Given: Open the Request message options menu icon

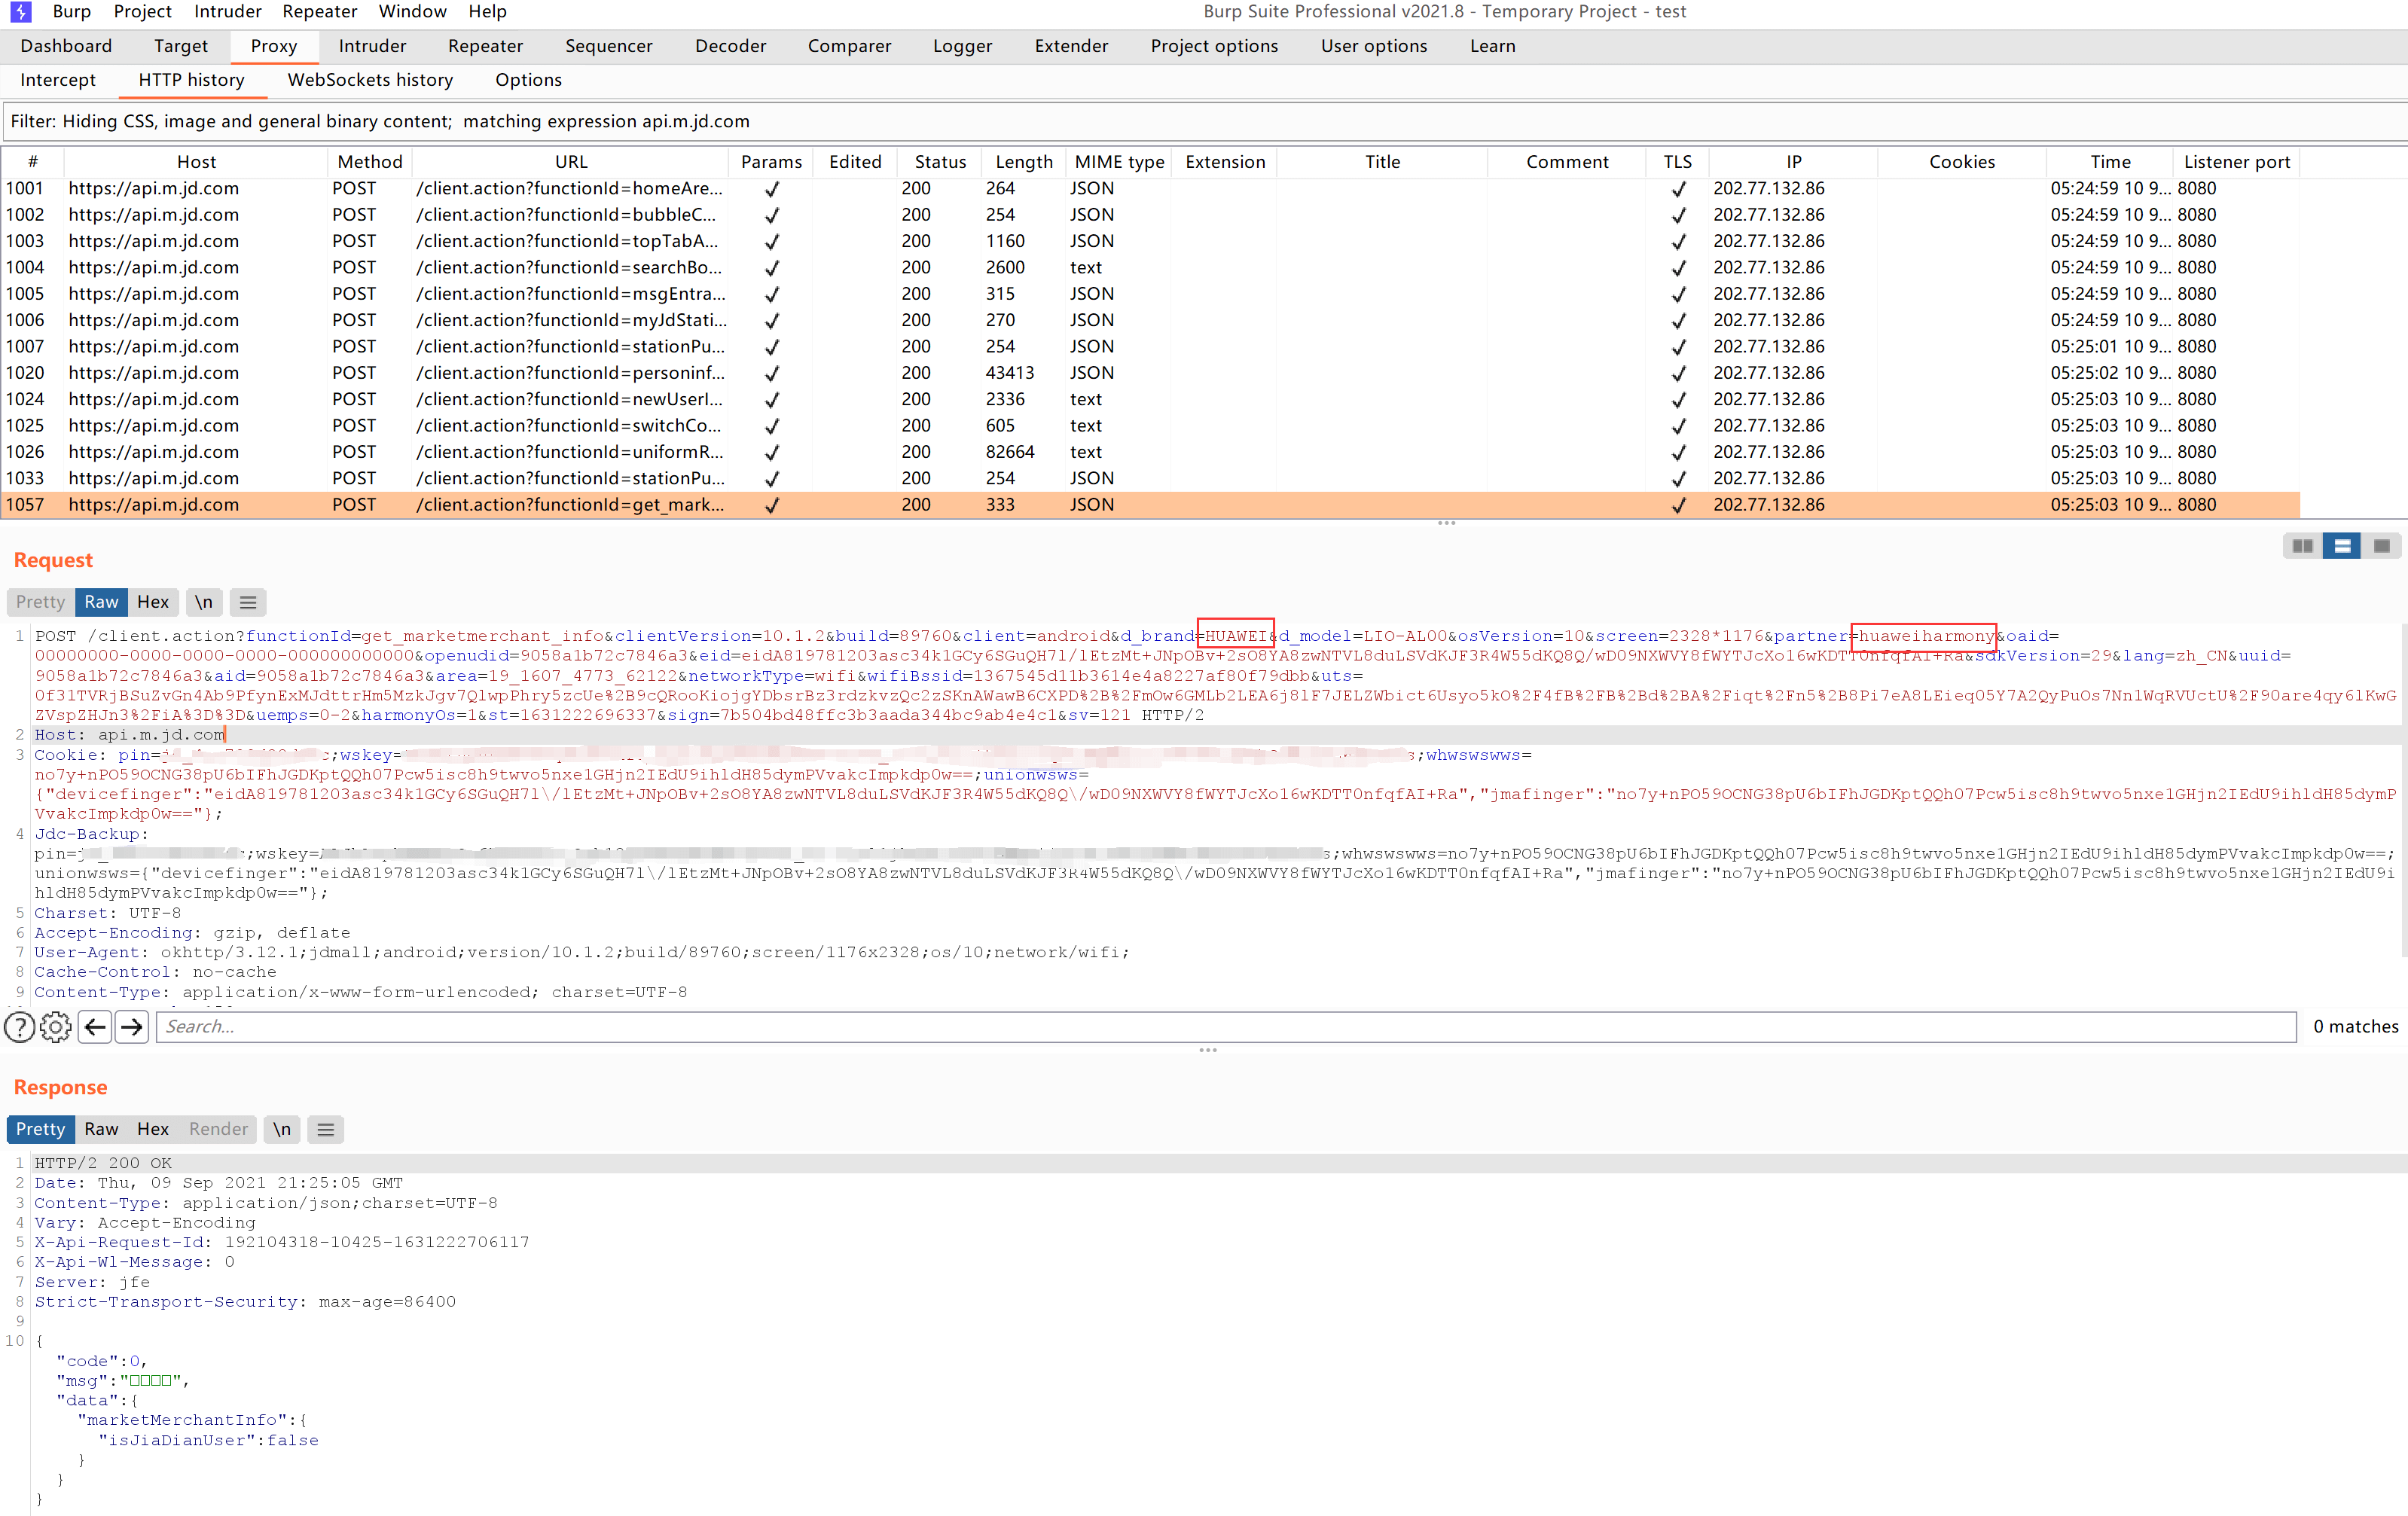Looking at the screenshot, I should point(248,602).
